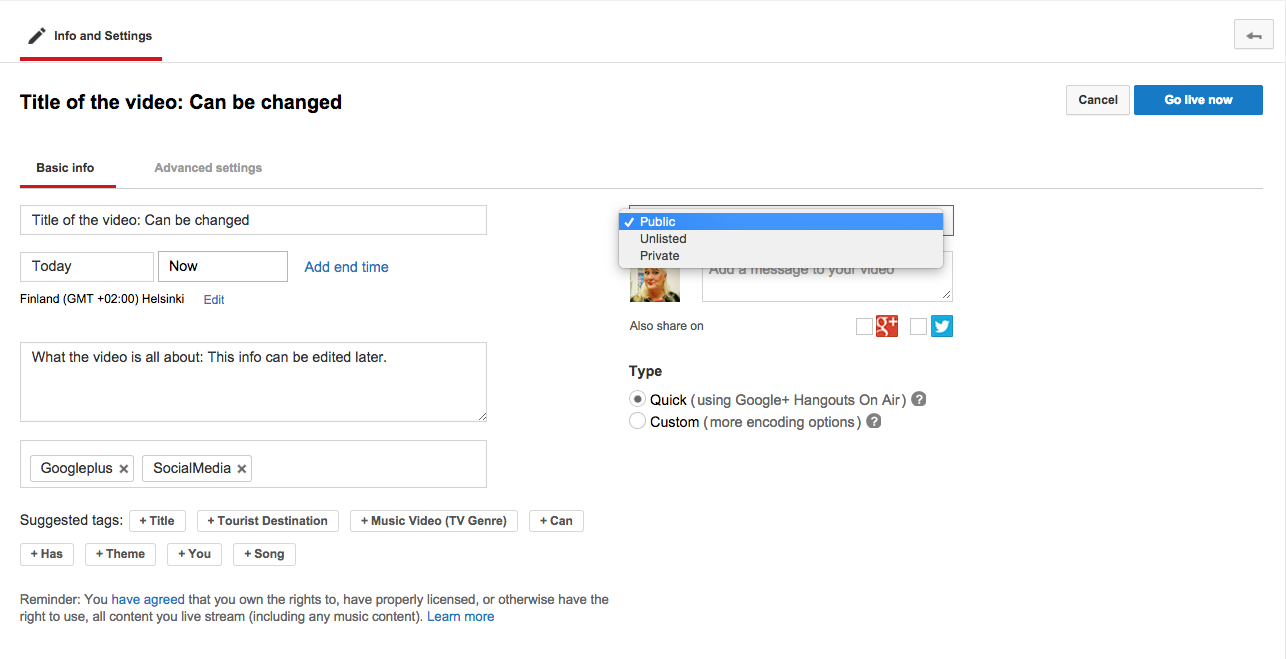The image size is (1286, 659).
Task: Select the Custom type radio button
Action: tap(637, 421)
